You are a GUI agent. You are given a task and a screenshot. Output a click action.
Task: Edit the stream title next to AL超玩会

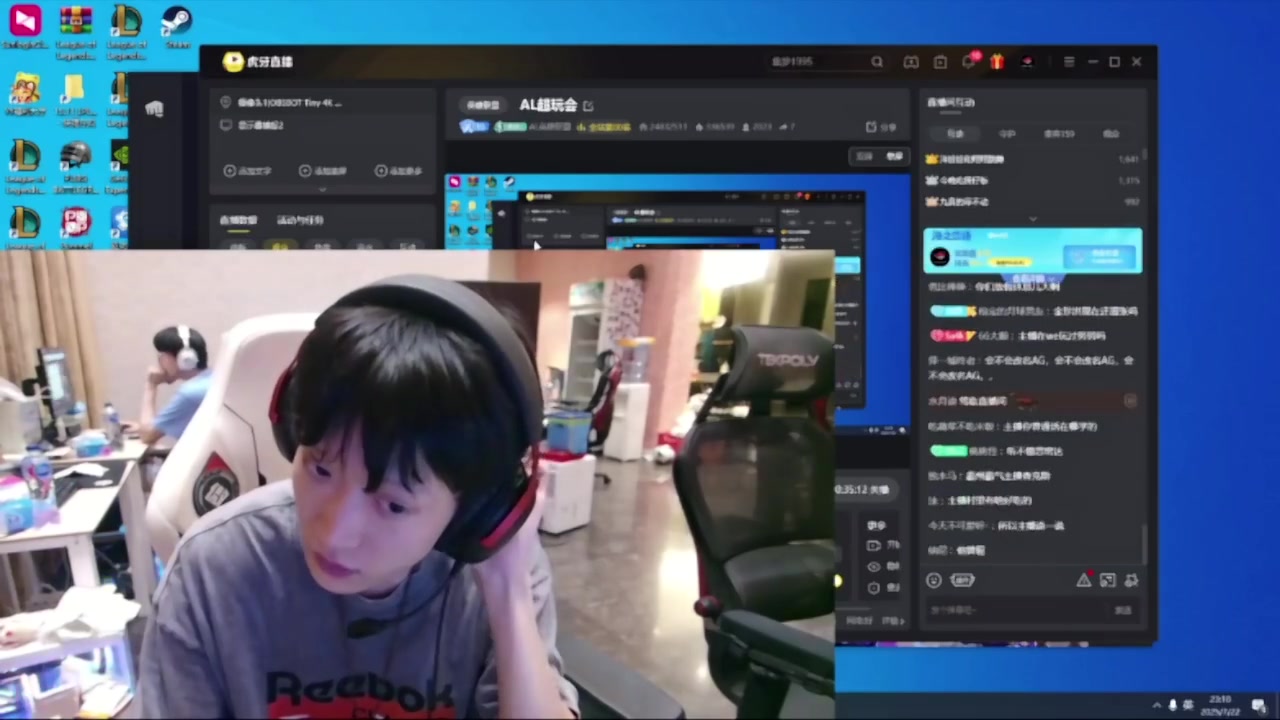[588, 105]
